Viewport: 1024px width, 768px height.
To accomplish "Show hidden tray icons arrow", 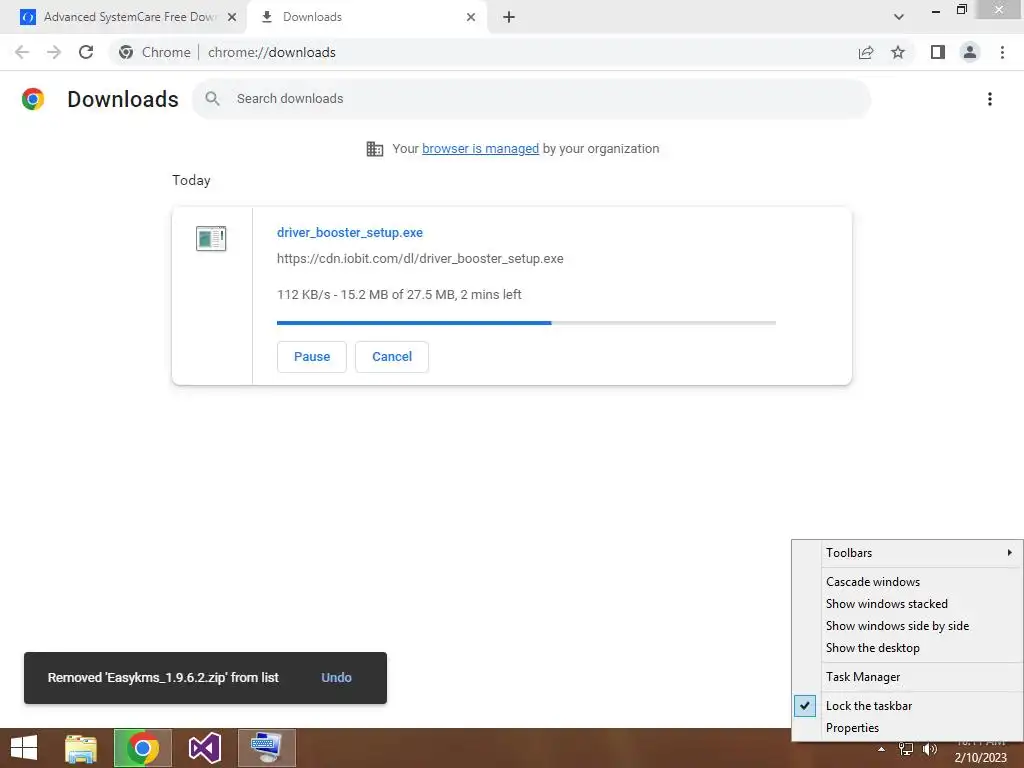I will (x=882, y=750).
